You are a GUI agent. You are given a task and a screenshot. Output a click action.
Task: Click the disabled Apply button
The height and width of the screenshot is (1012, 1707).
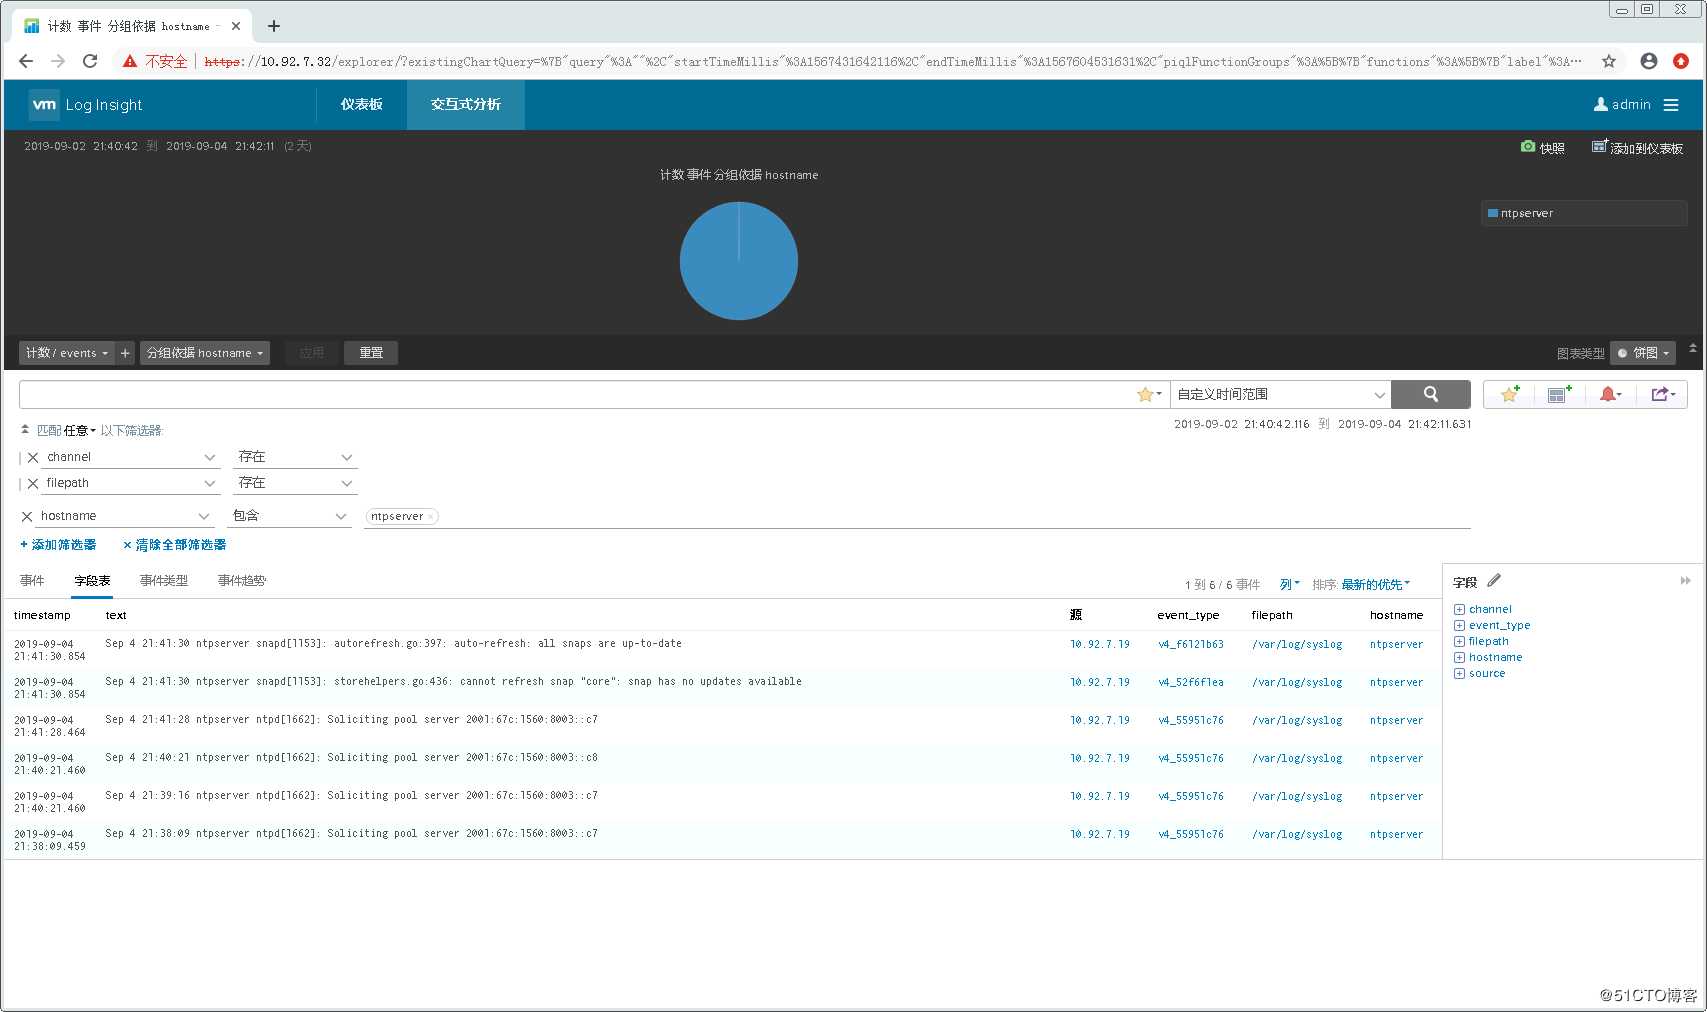coord(311,353)
